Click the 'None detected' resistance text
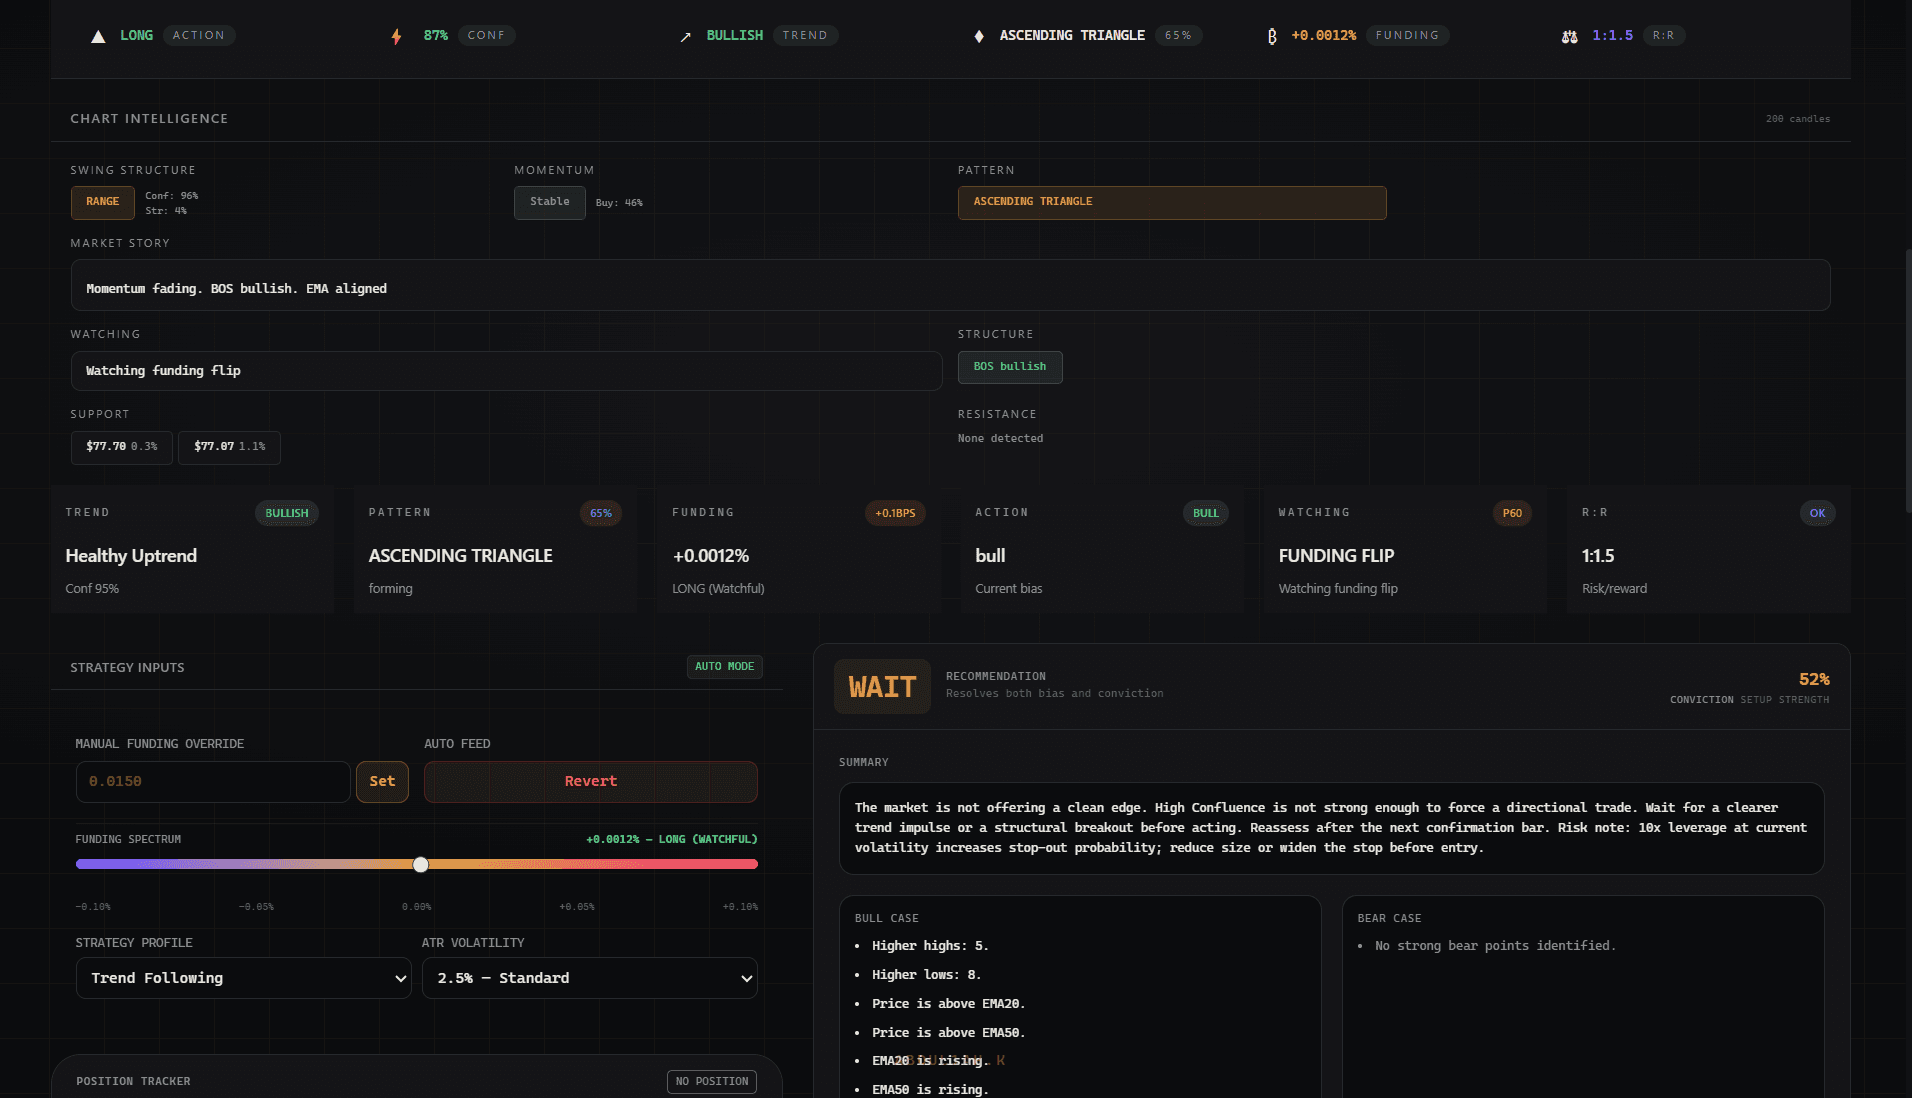Viewport: 1912px width, 1098px height. [1000, 439]
